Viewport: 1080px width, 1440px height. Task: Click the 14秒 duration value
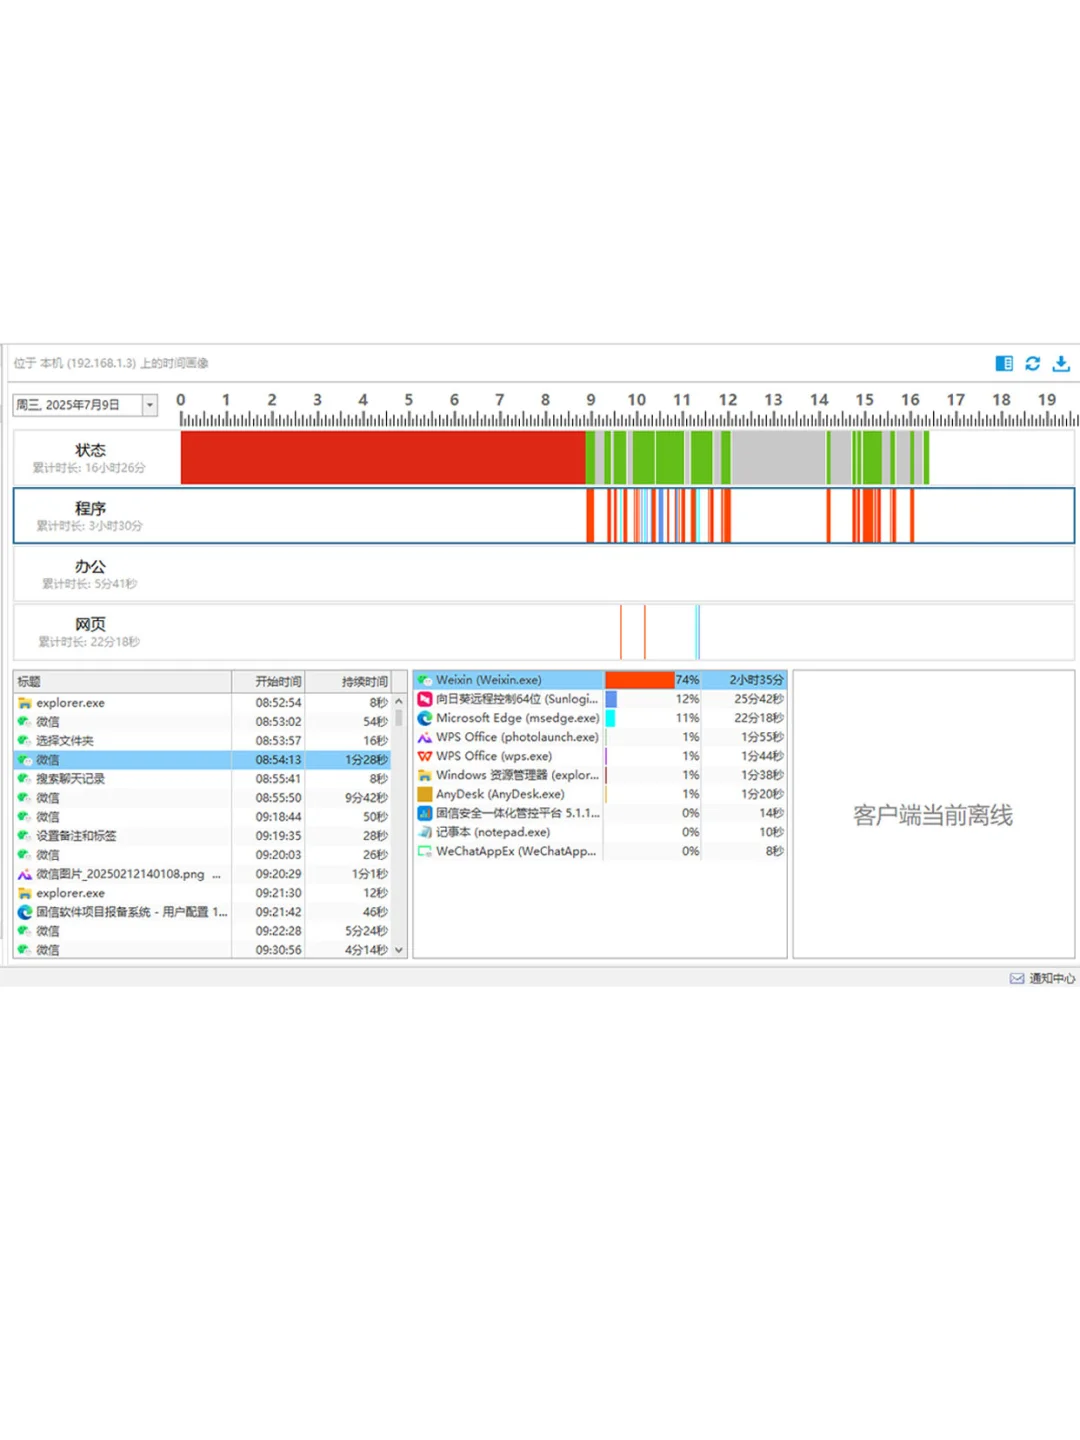[771, 813]
